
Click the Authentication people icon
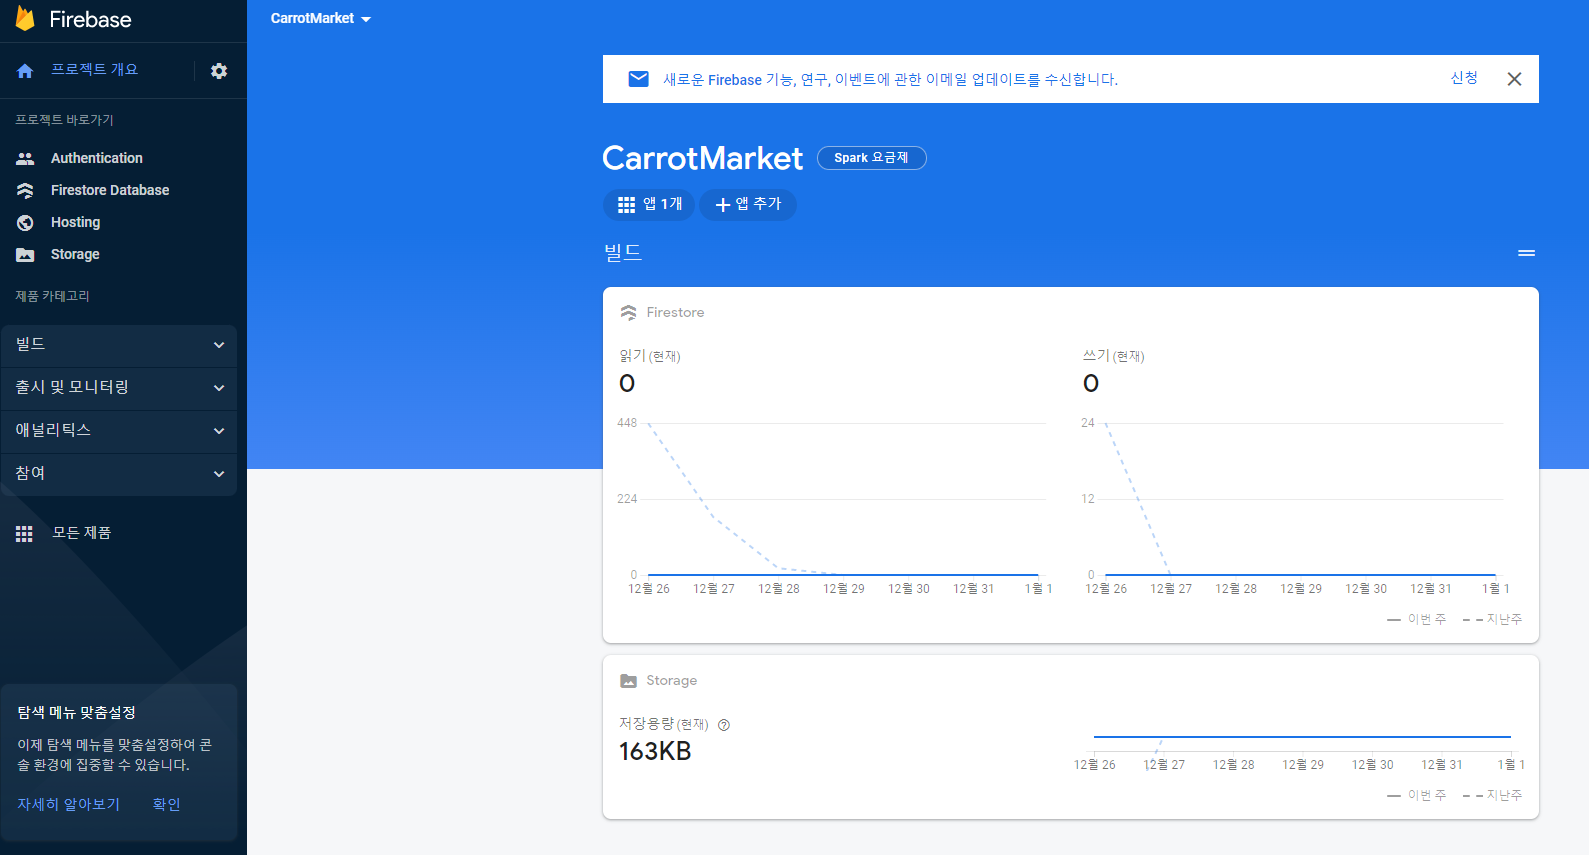pyautogui.click(x=25, y=158)
